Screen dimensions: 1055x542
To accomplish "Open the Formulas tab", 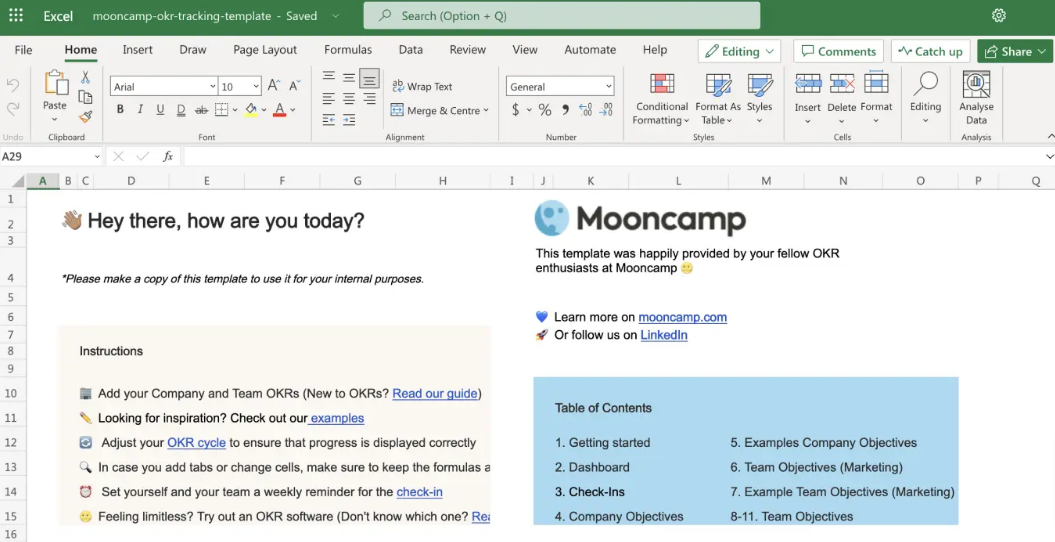I will tap(348, 50).
